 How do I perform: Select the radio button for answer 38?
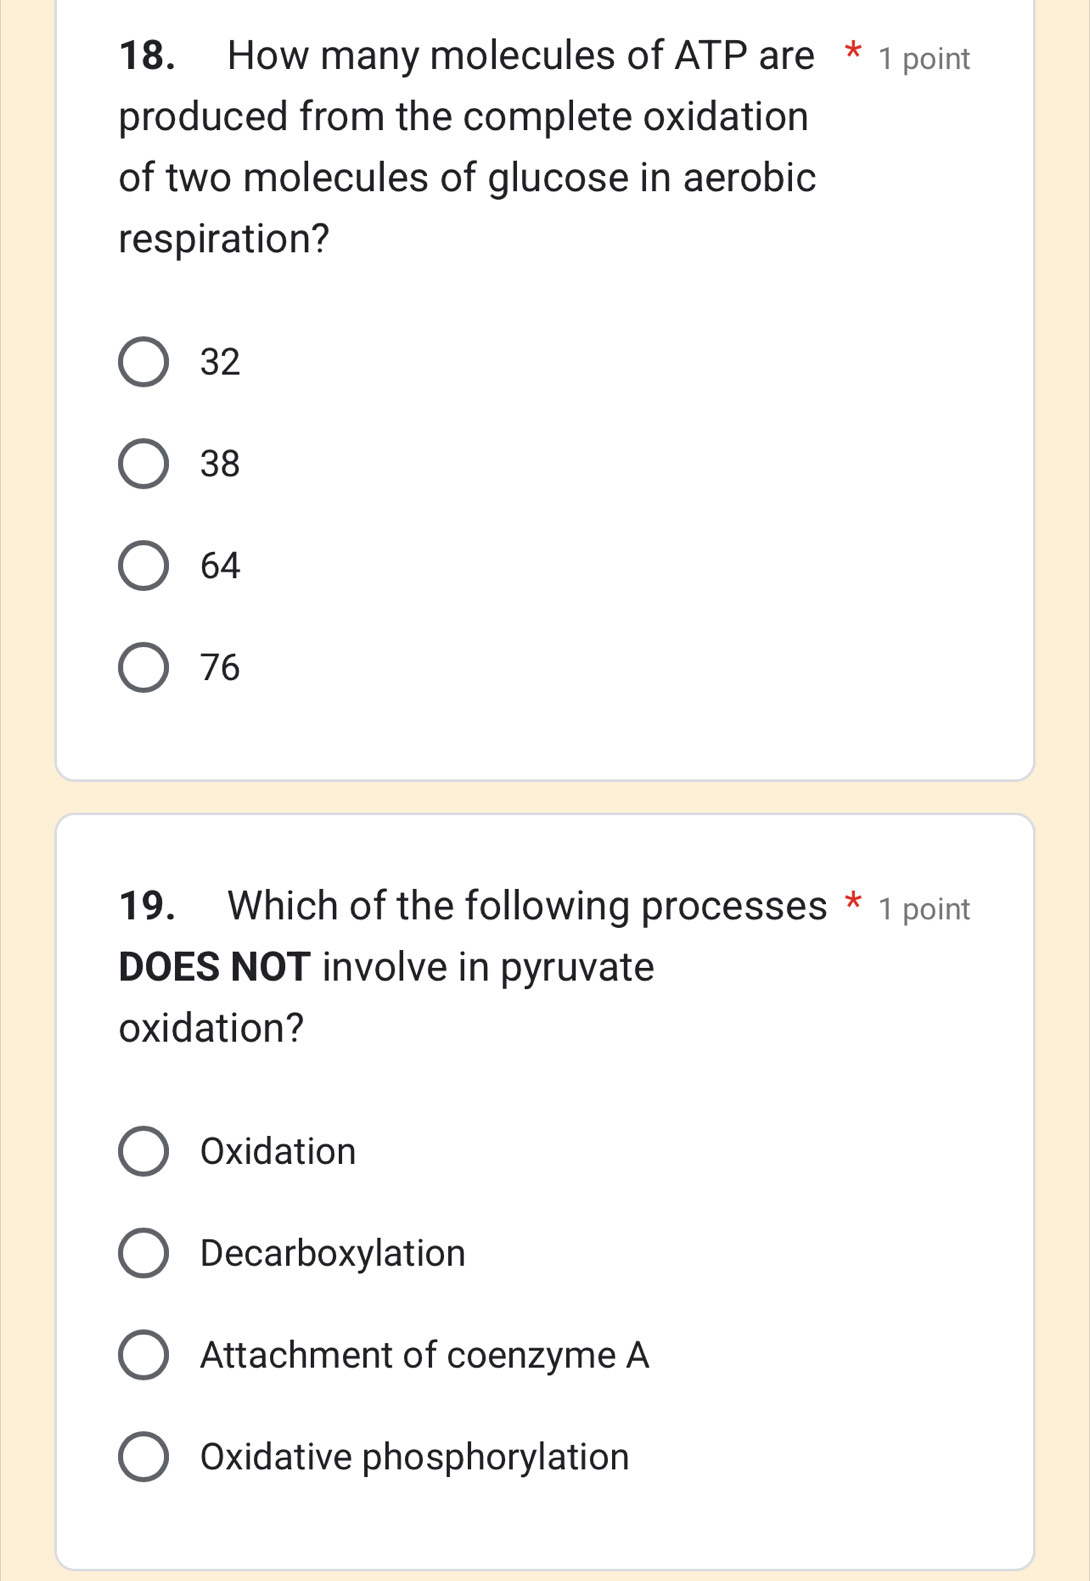[x=142, y=464]
